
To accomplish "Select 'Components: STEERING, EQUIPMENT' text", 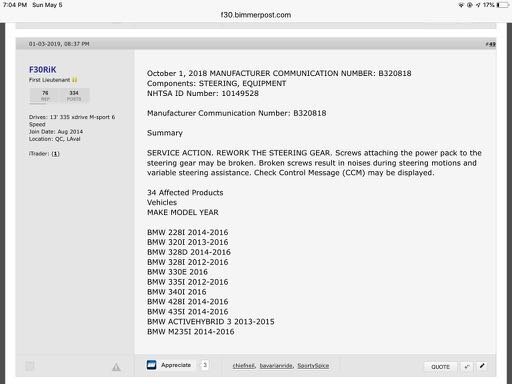I will [216, 83].
